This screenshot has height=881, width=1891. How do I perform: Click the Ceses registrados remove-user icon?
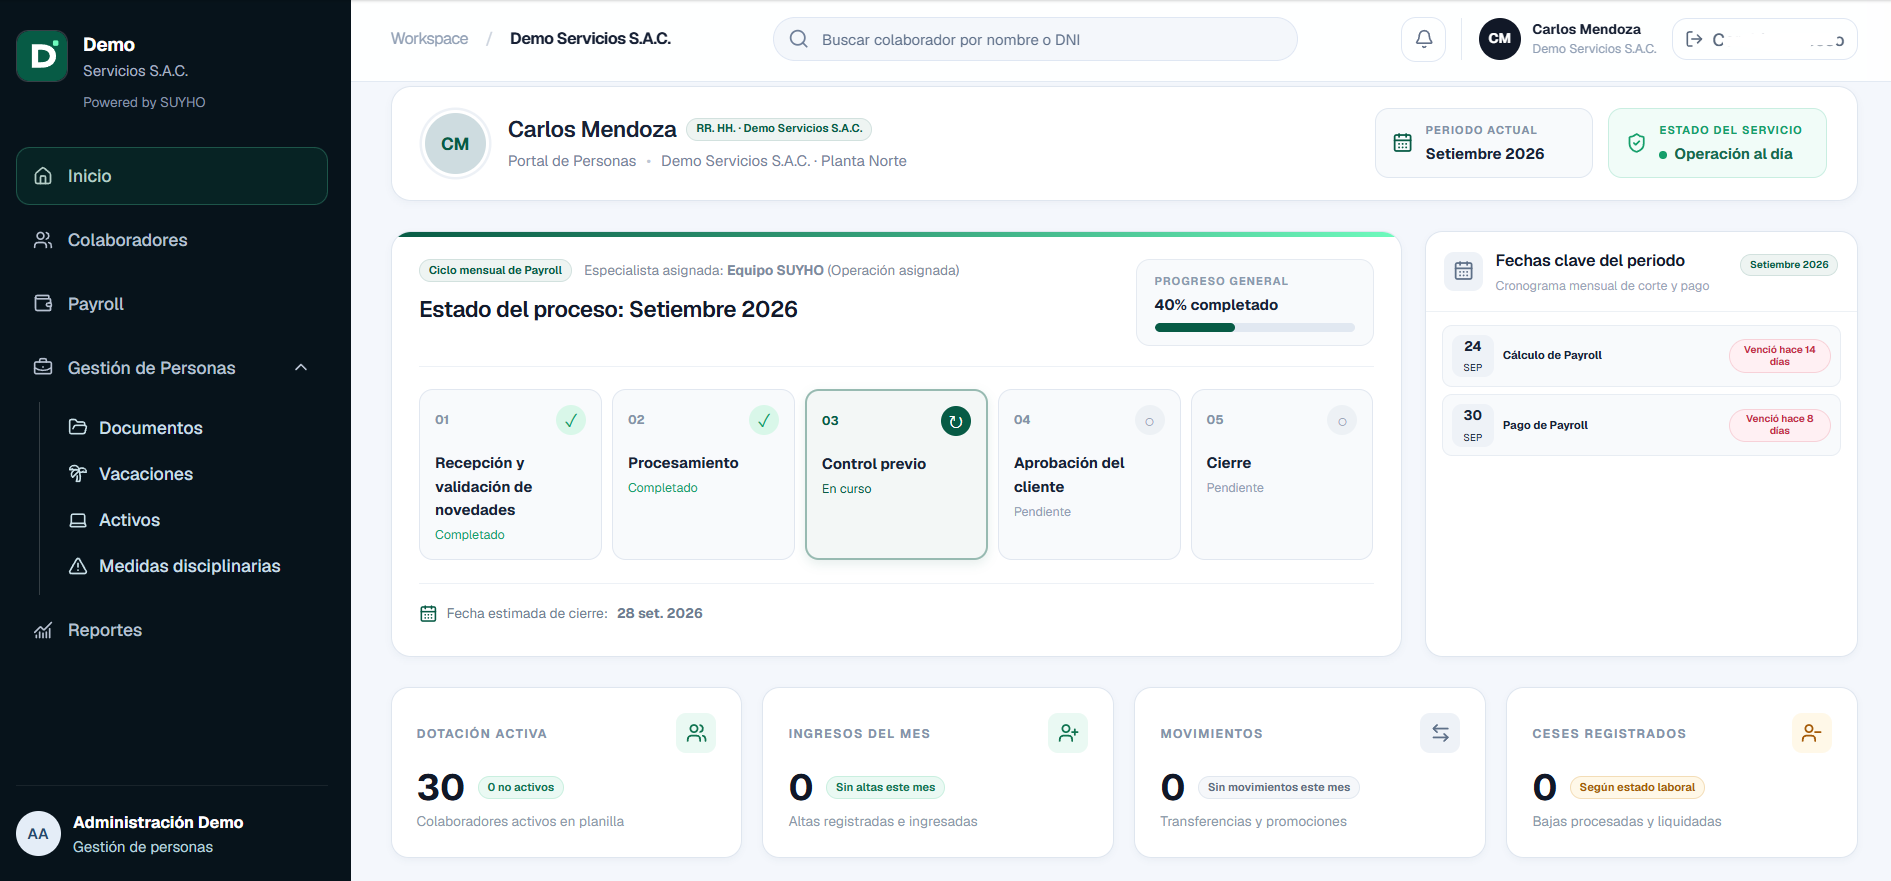[x=1812, y=733]
